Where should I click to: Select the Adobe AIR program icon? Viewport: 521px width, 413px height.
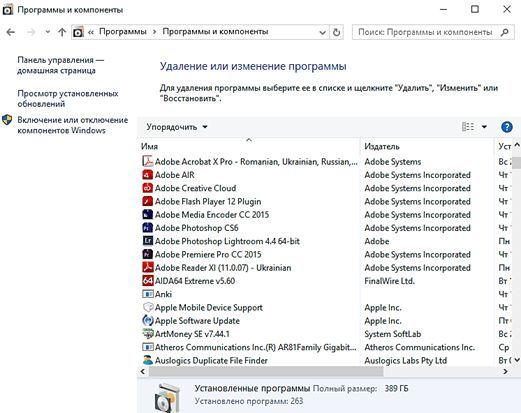(x=148, y=175)
